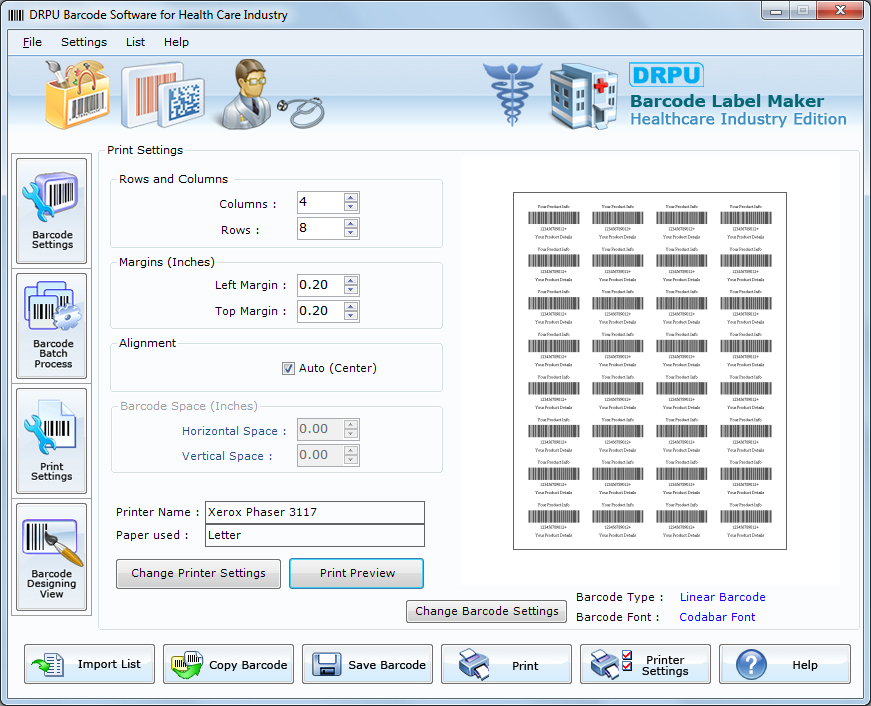Increase the Left Margin value
This screenshot has height=706, width=871.
tap(351, 279)
